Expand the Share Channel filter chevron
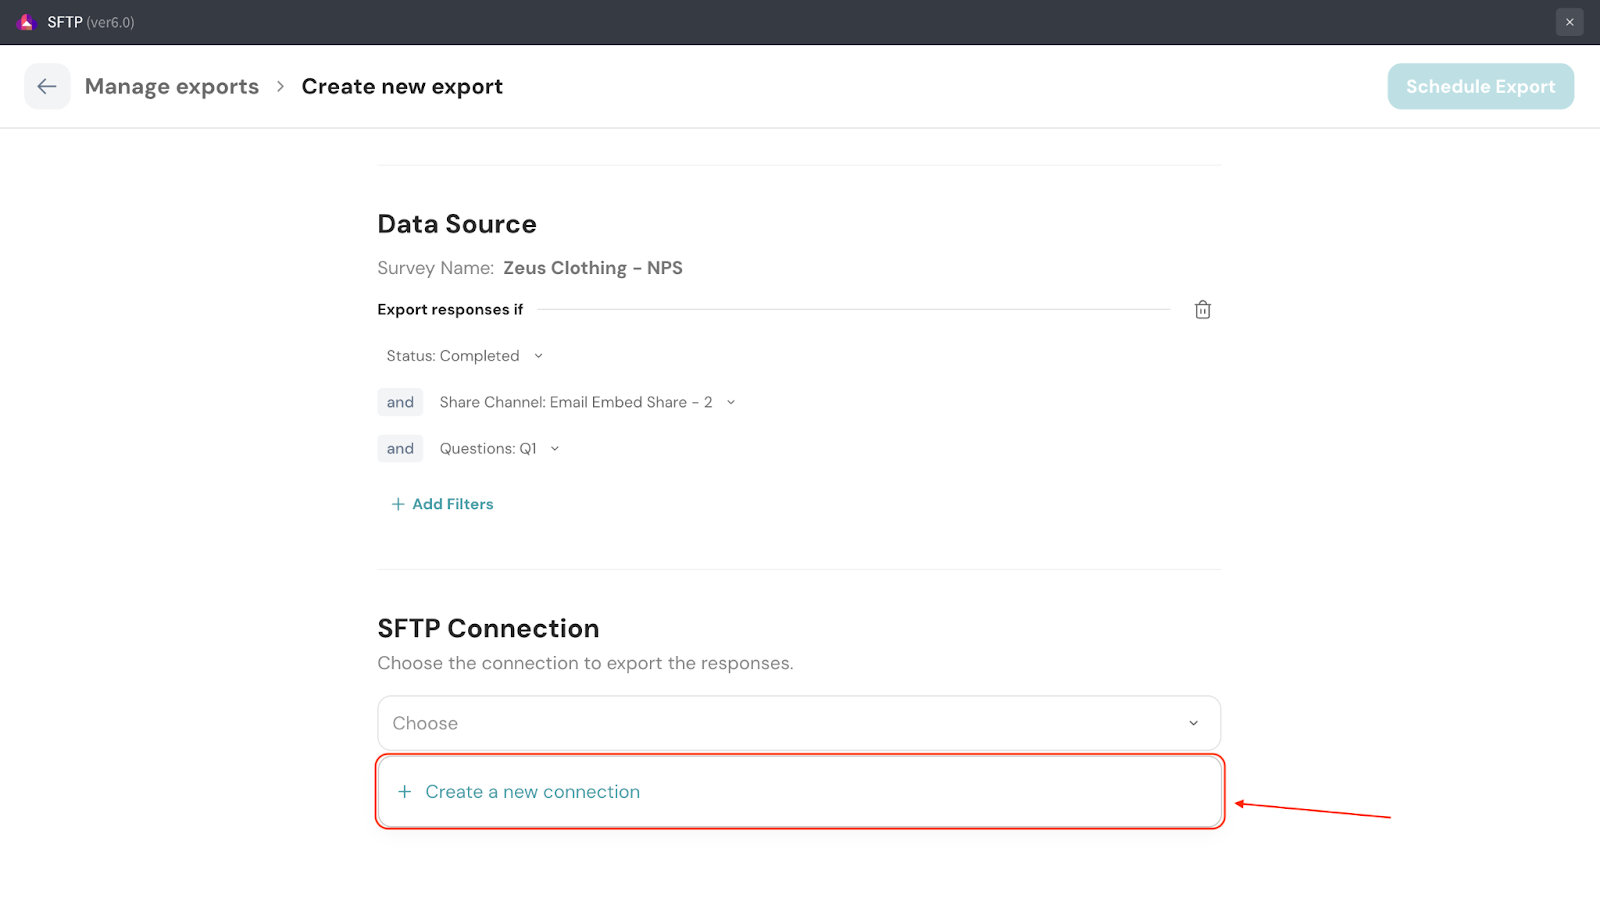The height and width of the screenshot is (898, 1600). coord(731,402)
